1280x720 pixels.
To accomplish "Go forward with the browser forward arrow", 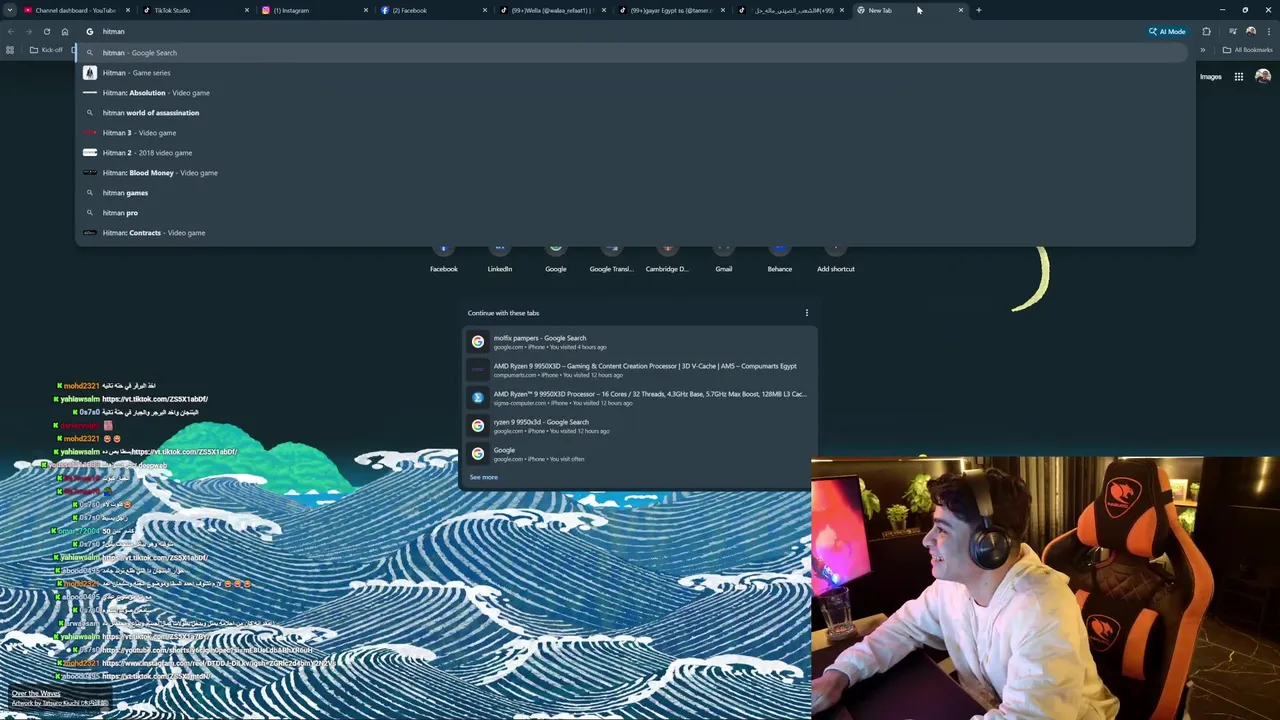I will coord(28,31).
